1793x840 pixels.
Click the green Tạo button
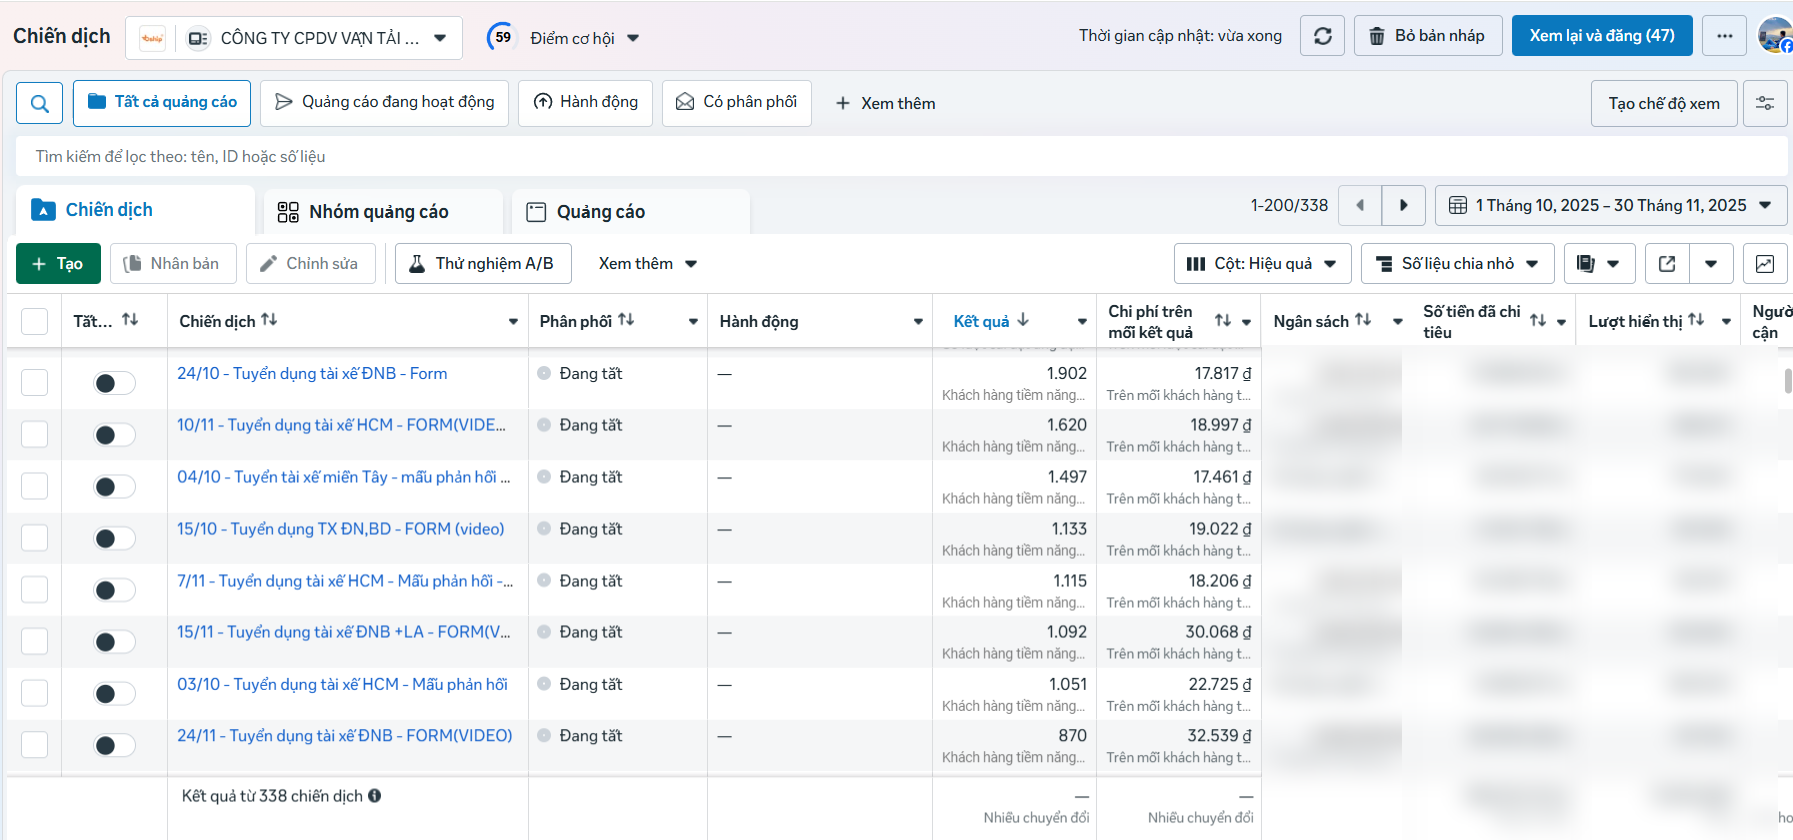click(x=58, y=264)
